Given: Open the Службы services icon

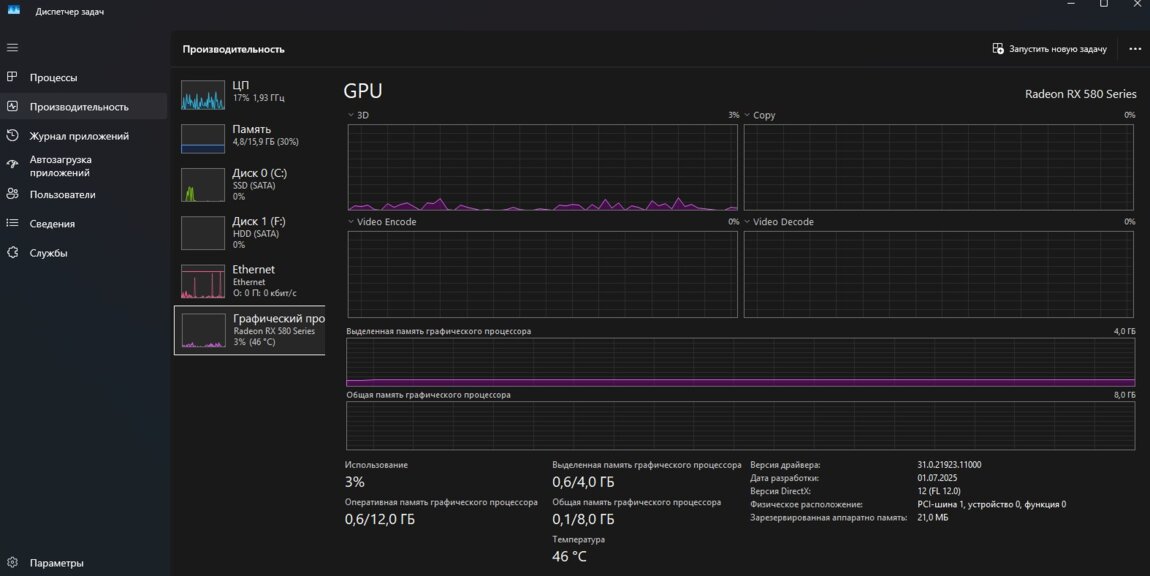Looking at the screenshot, I should pos(12,253).
